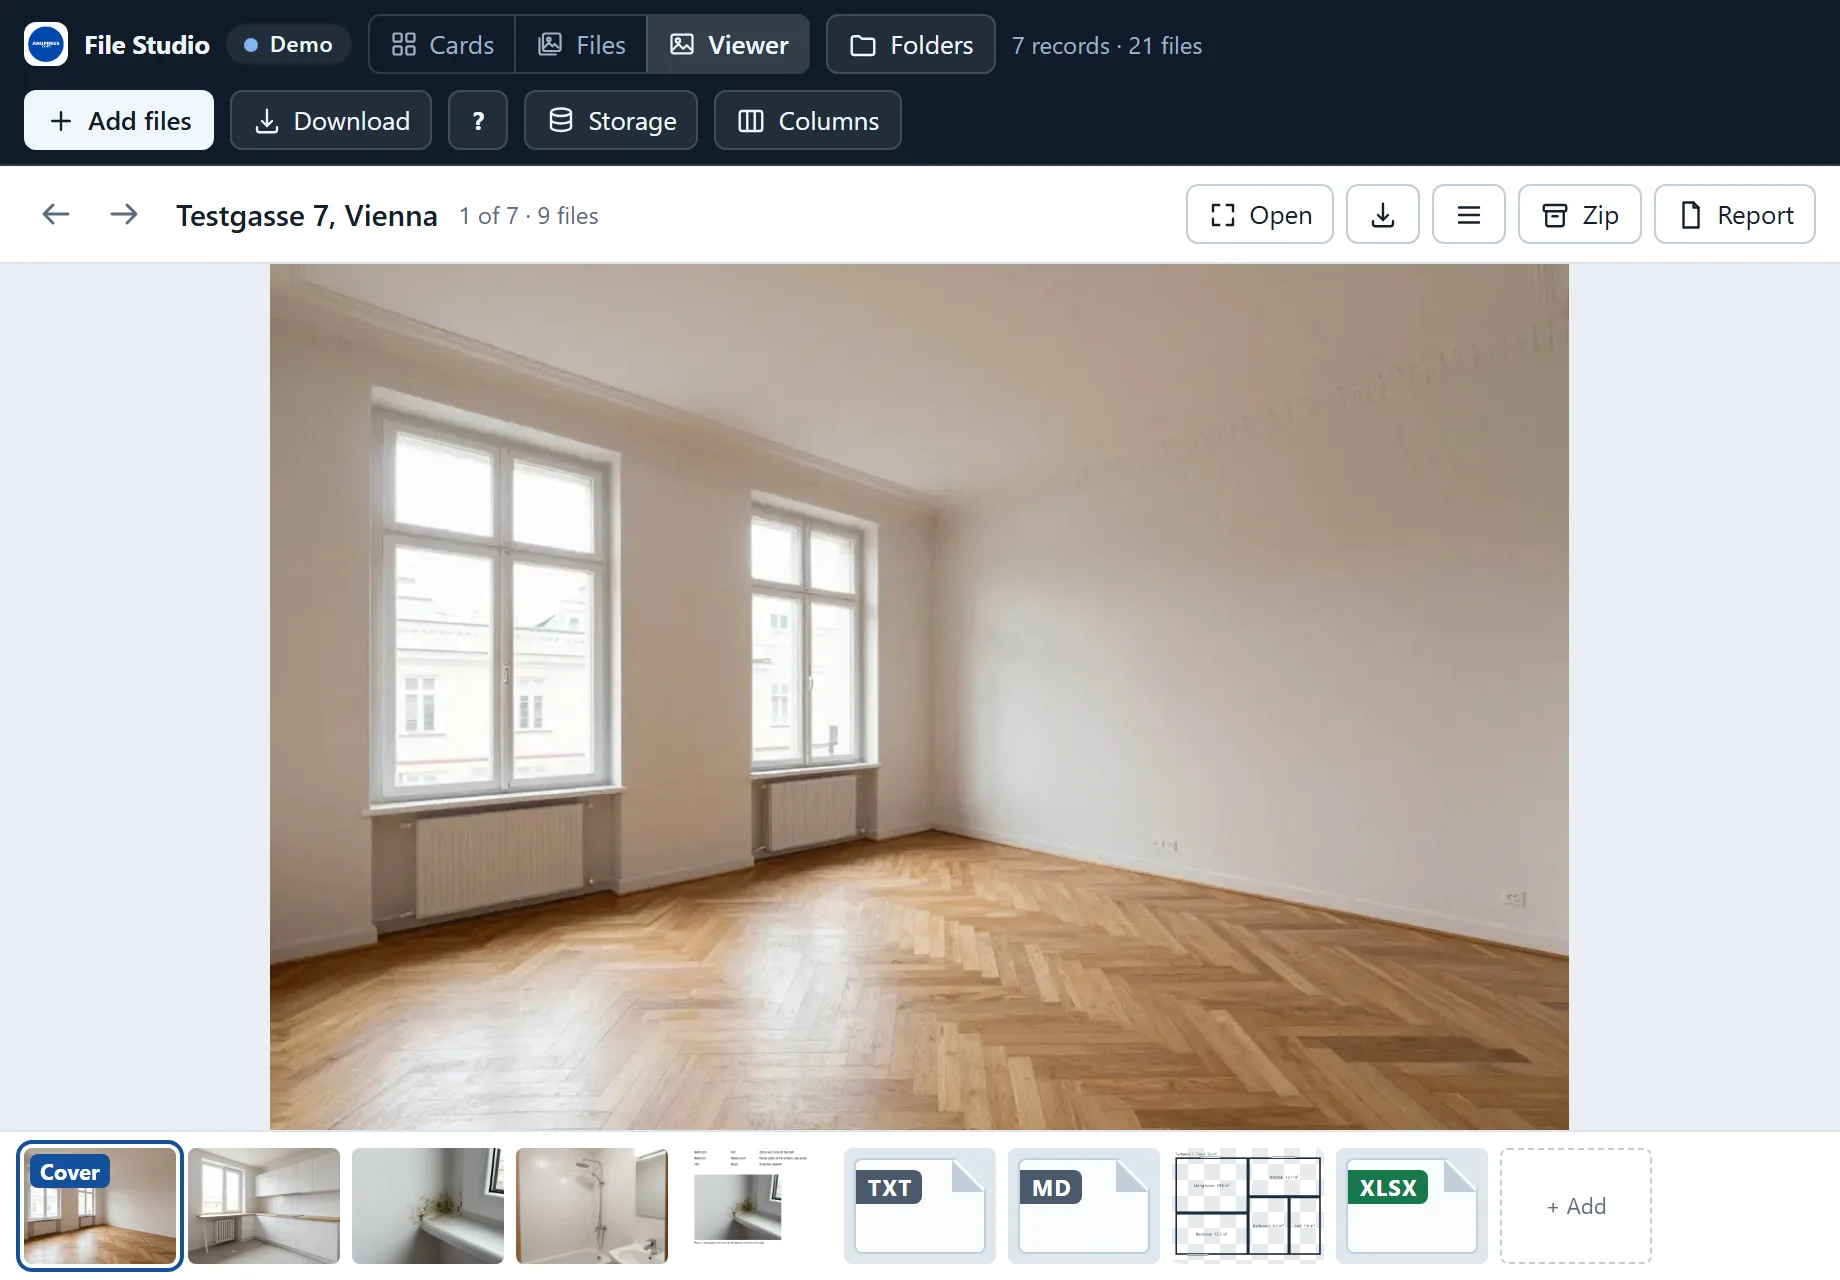Go to the next record arrow
The width and height of the screenshot is (1840, 1280).
[124, 214]
